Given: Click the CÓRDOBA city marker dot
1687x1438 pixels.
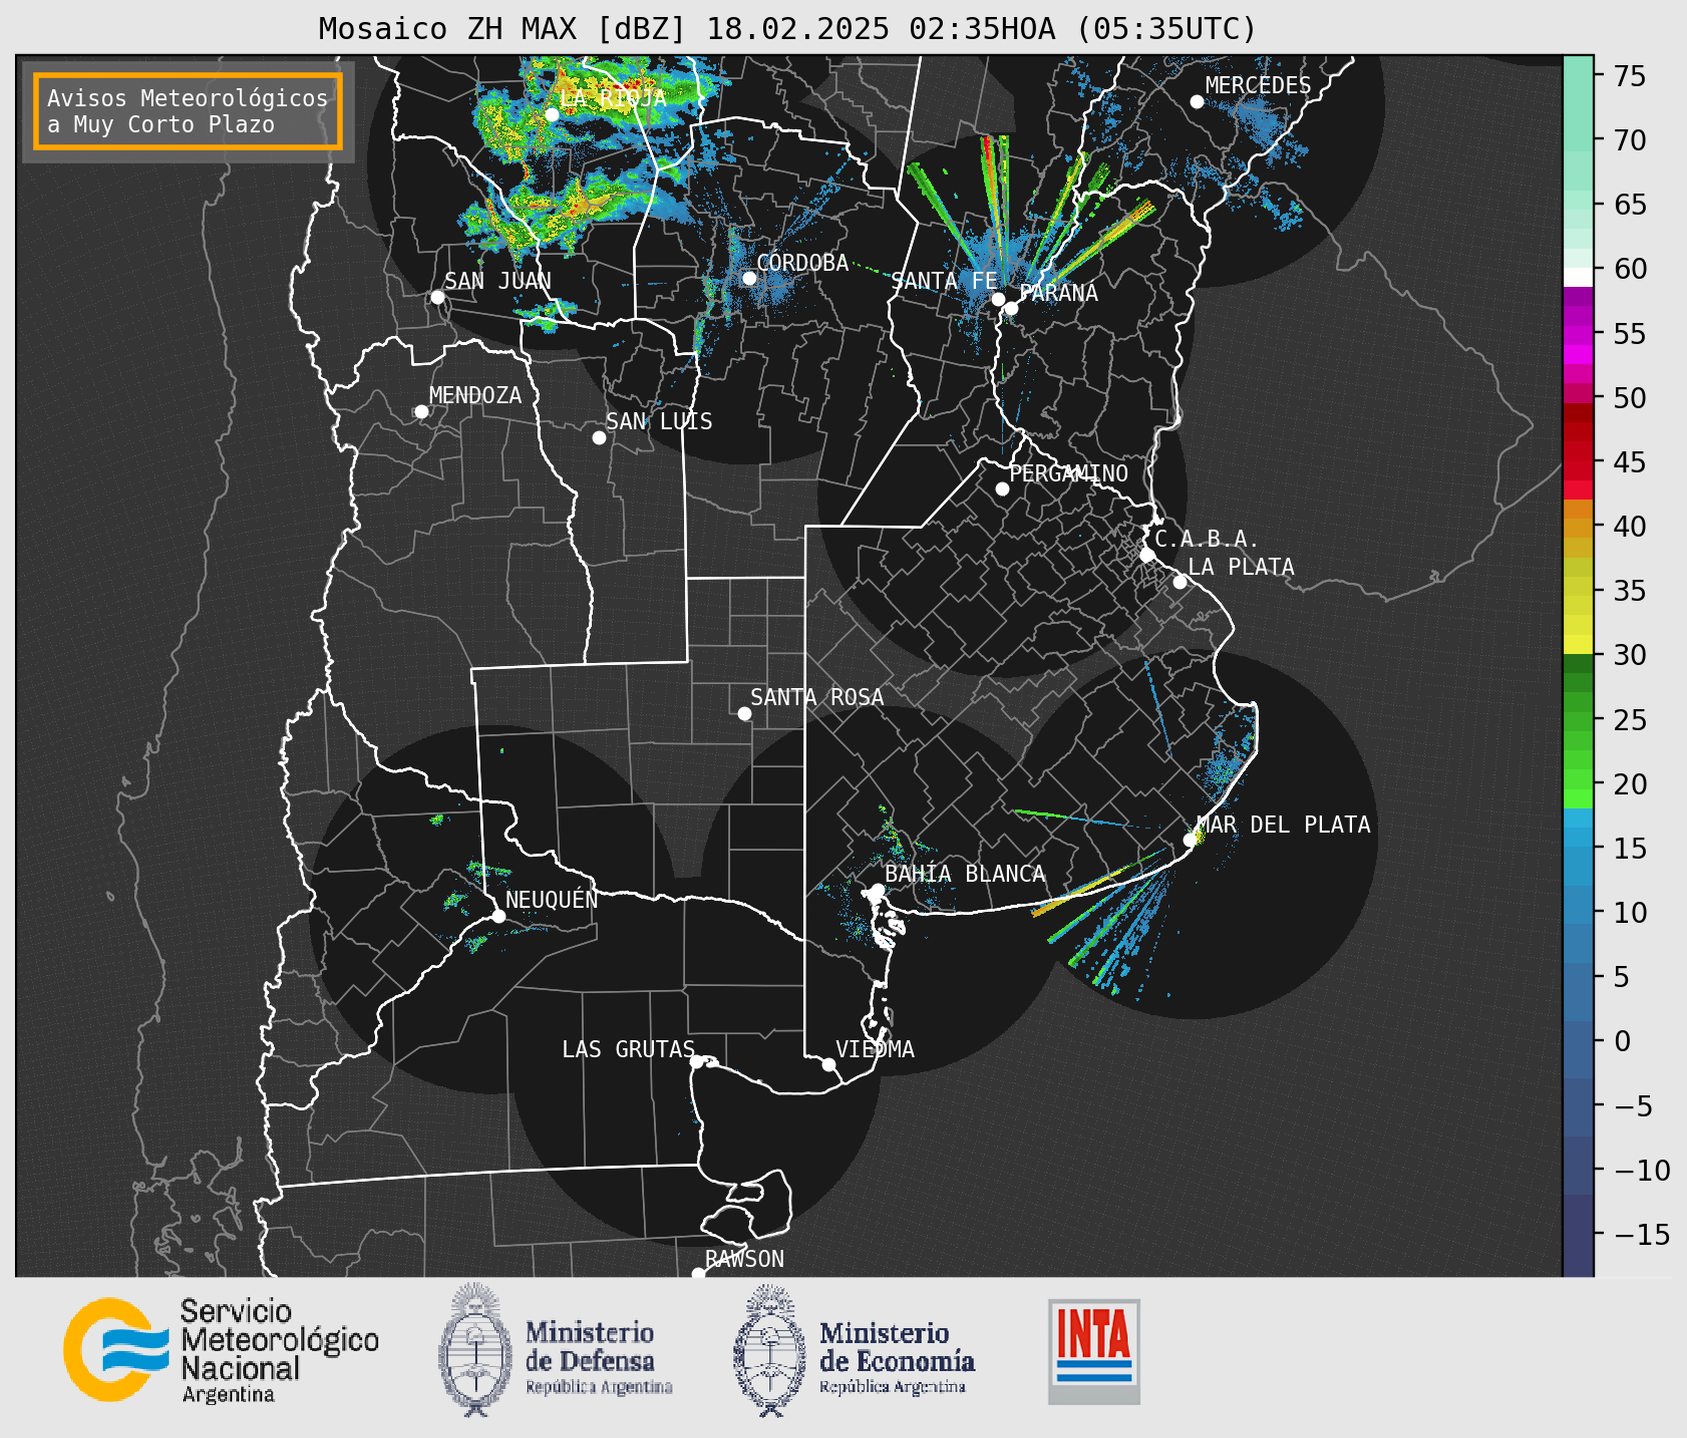Looking at the screenshot, I should [750, 278].
